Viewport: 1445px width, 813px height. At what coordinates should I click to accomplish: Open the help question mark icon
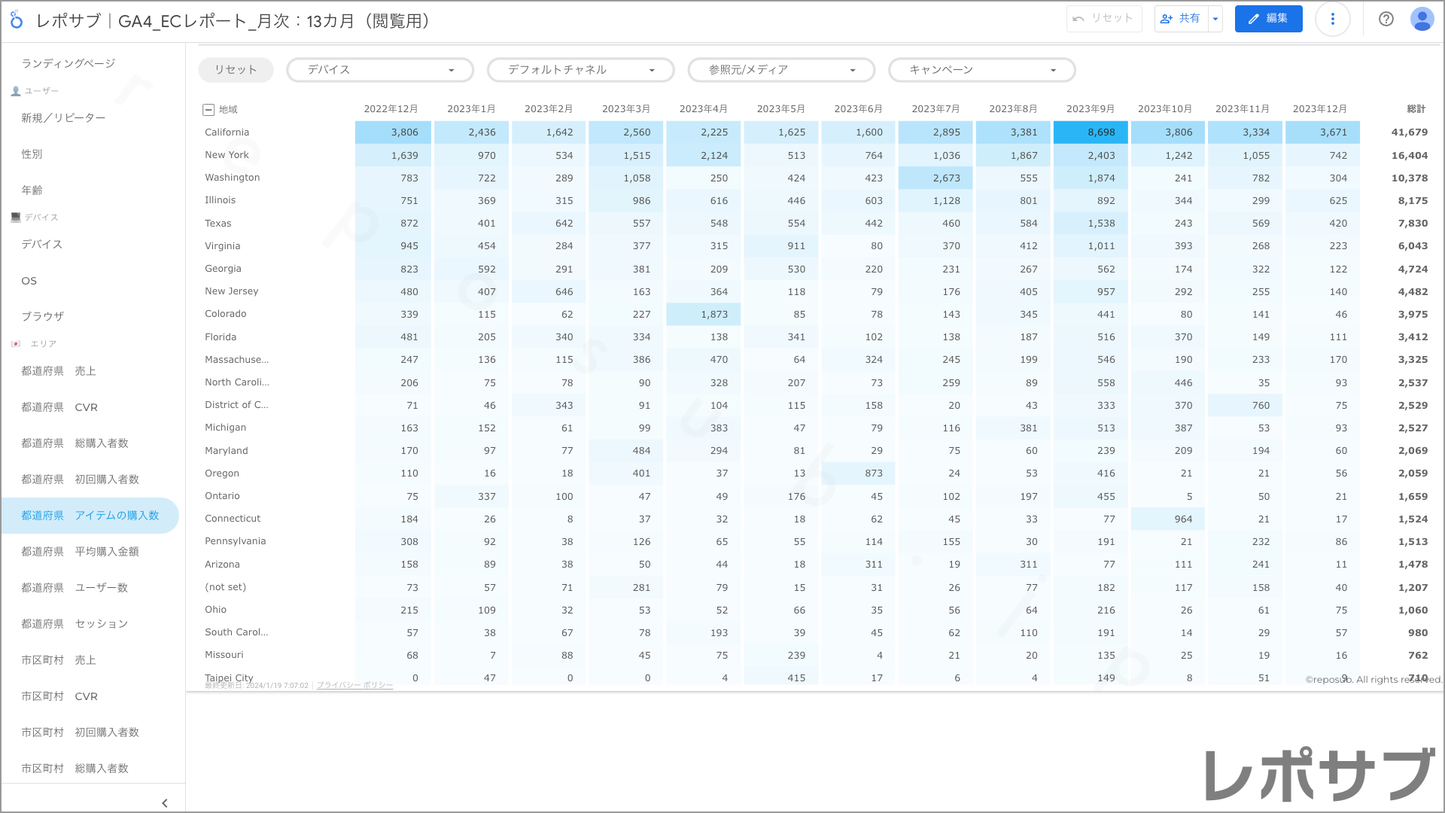click(1386, 19)
